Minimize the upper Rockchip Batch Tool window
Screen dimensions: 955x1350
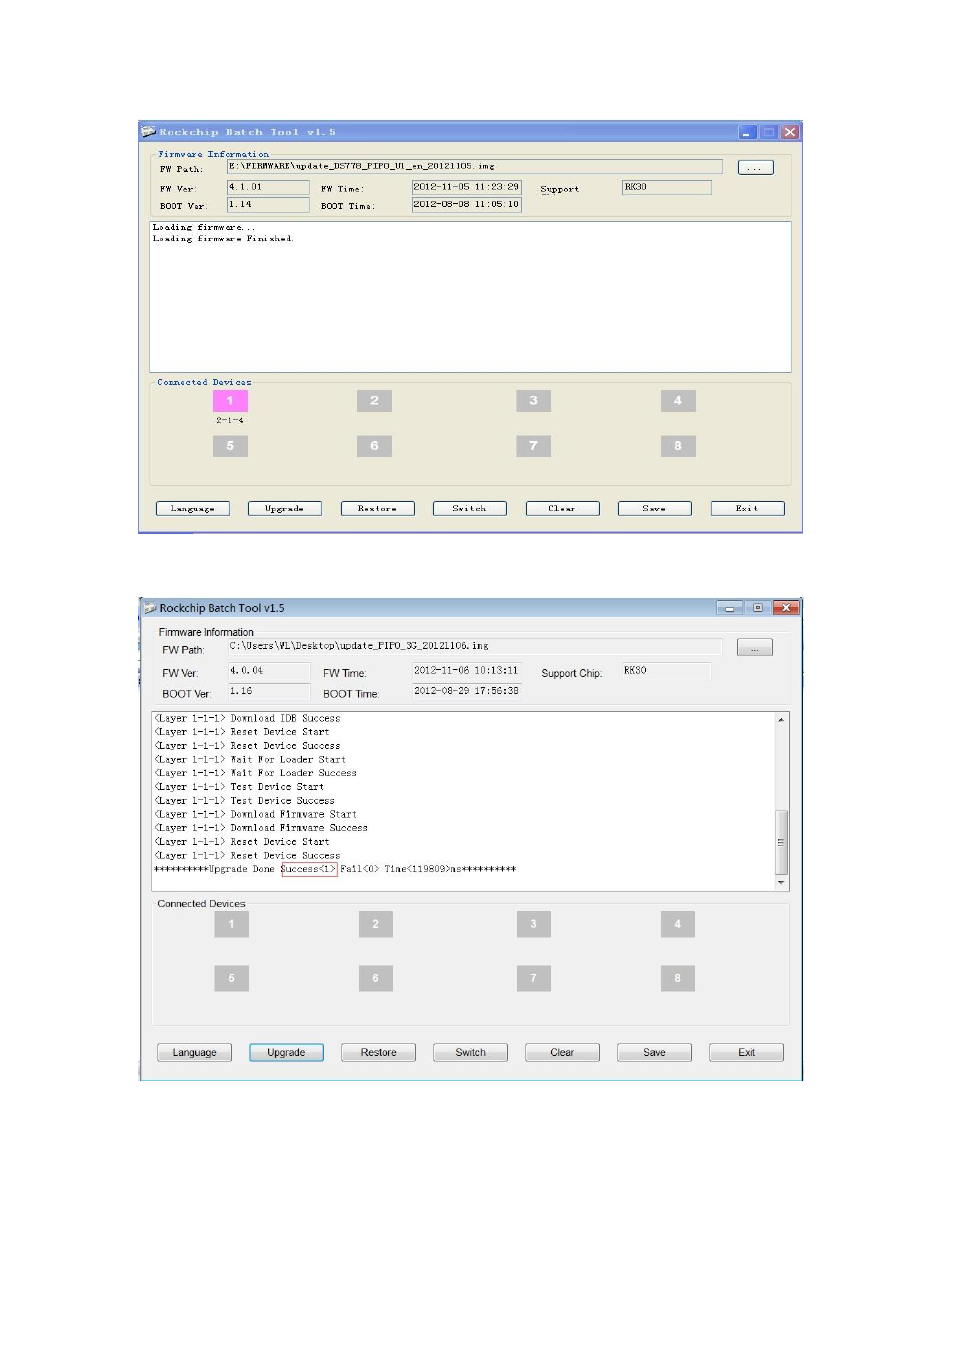(x=747, y=132)
